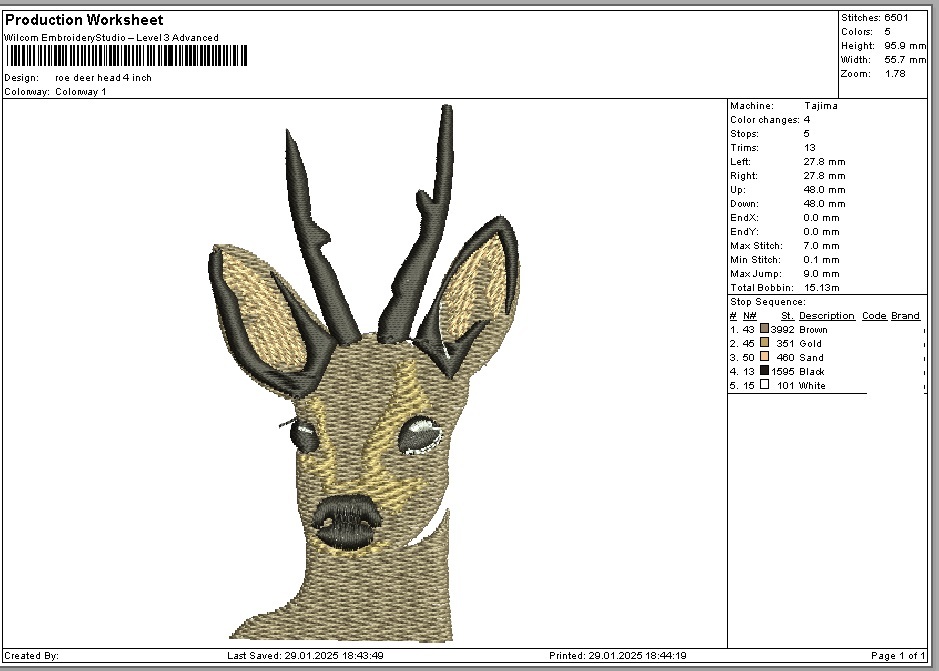Click the Stitches count value 6501
This screenshot has height=671, width=939.
[896, 18]
